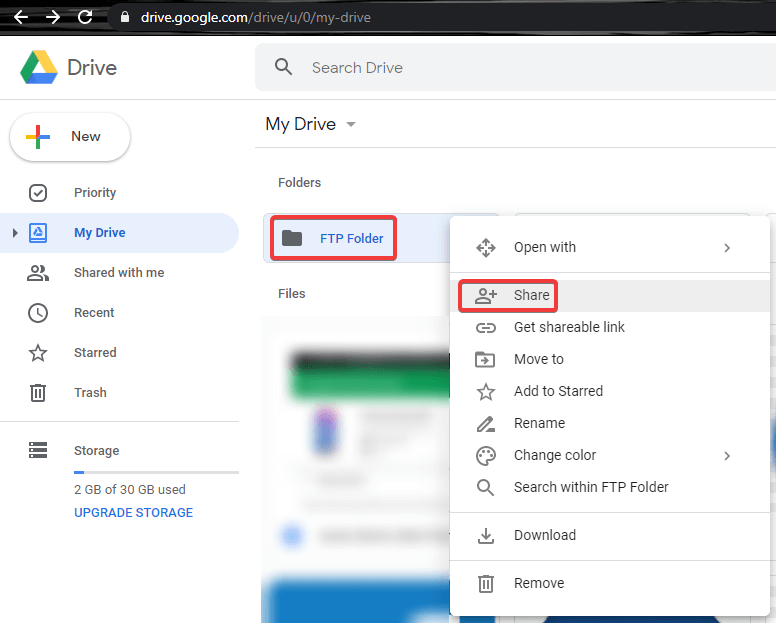Click the Trash bin icon in sidebar
The width and height of the screenshot is (776, 623).
pos(38,393)
